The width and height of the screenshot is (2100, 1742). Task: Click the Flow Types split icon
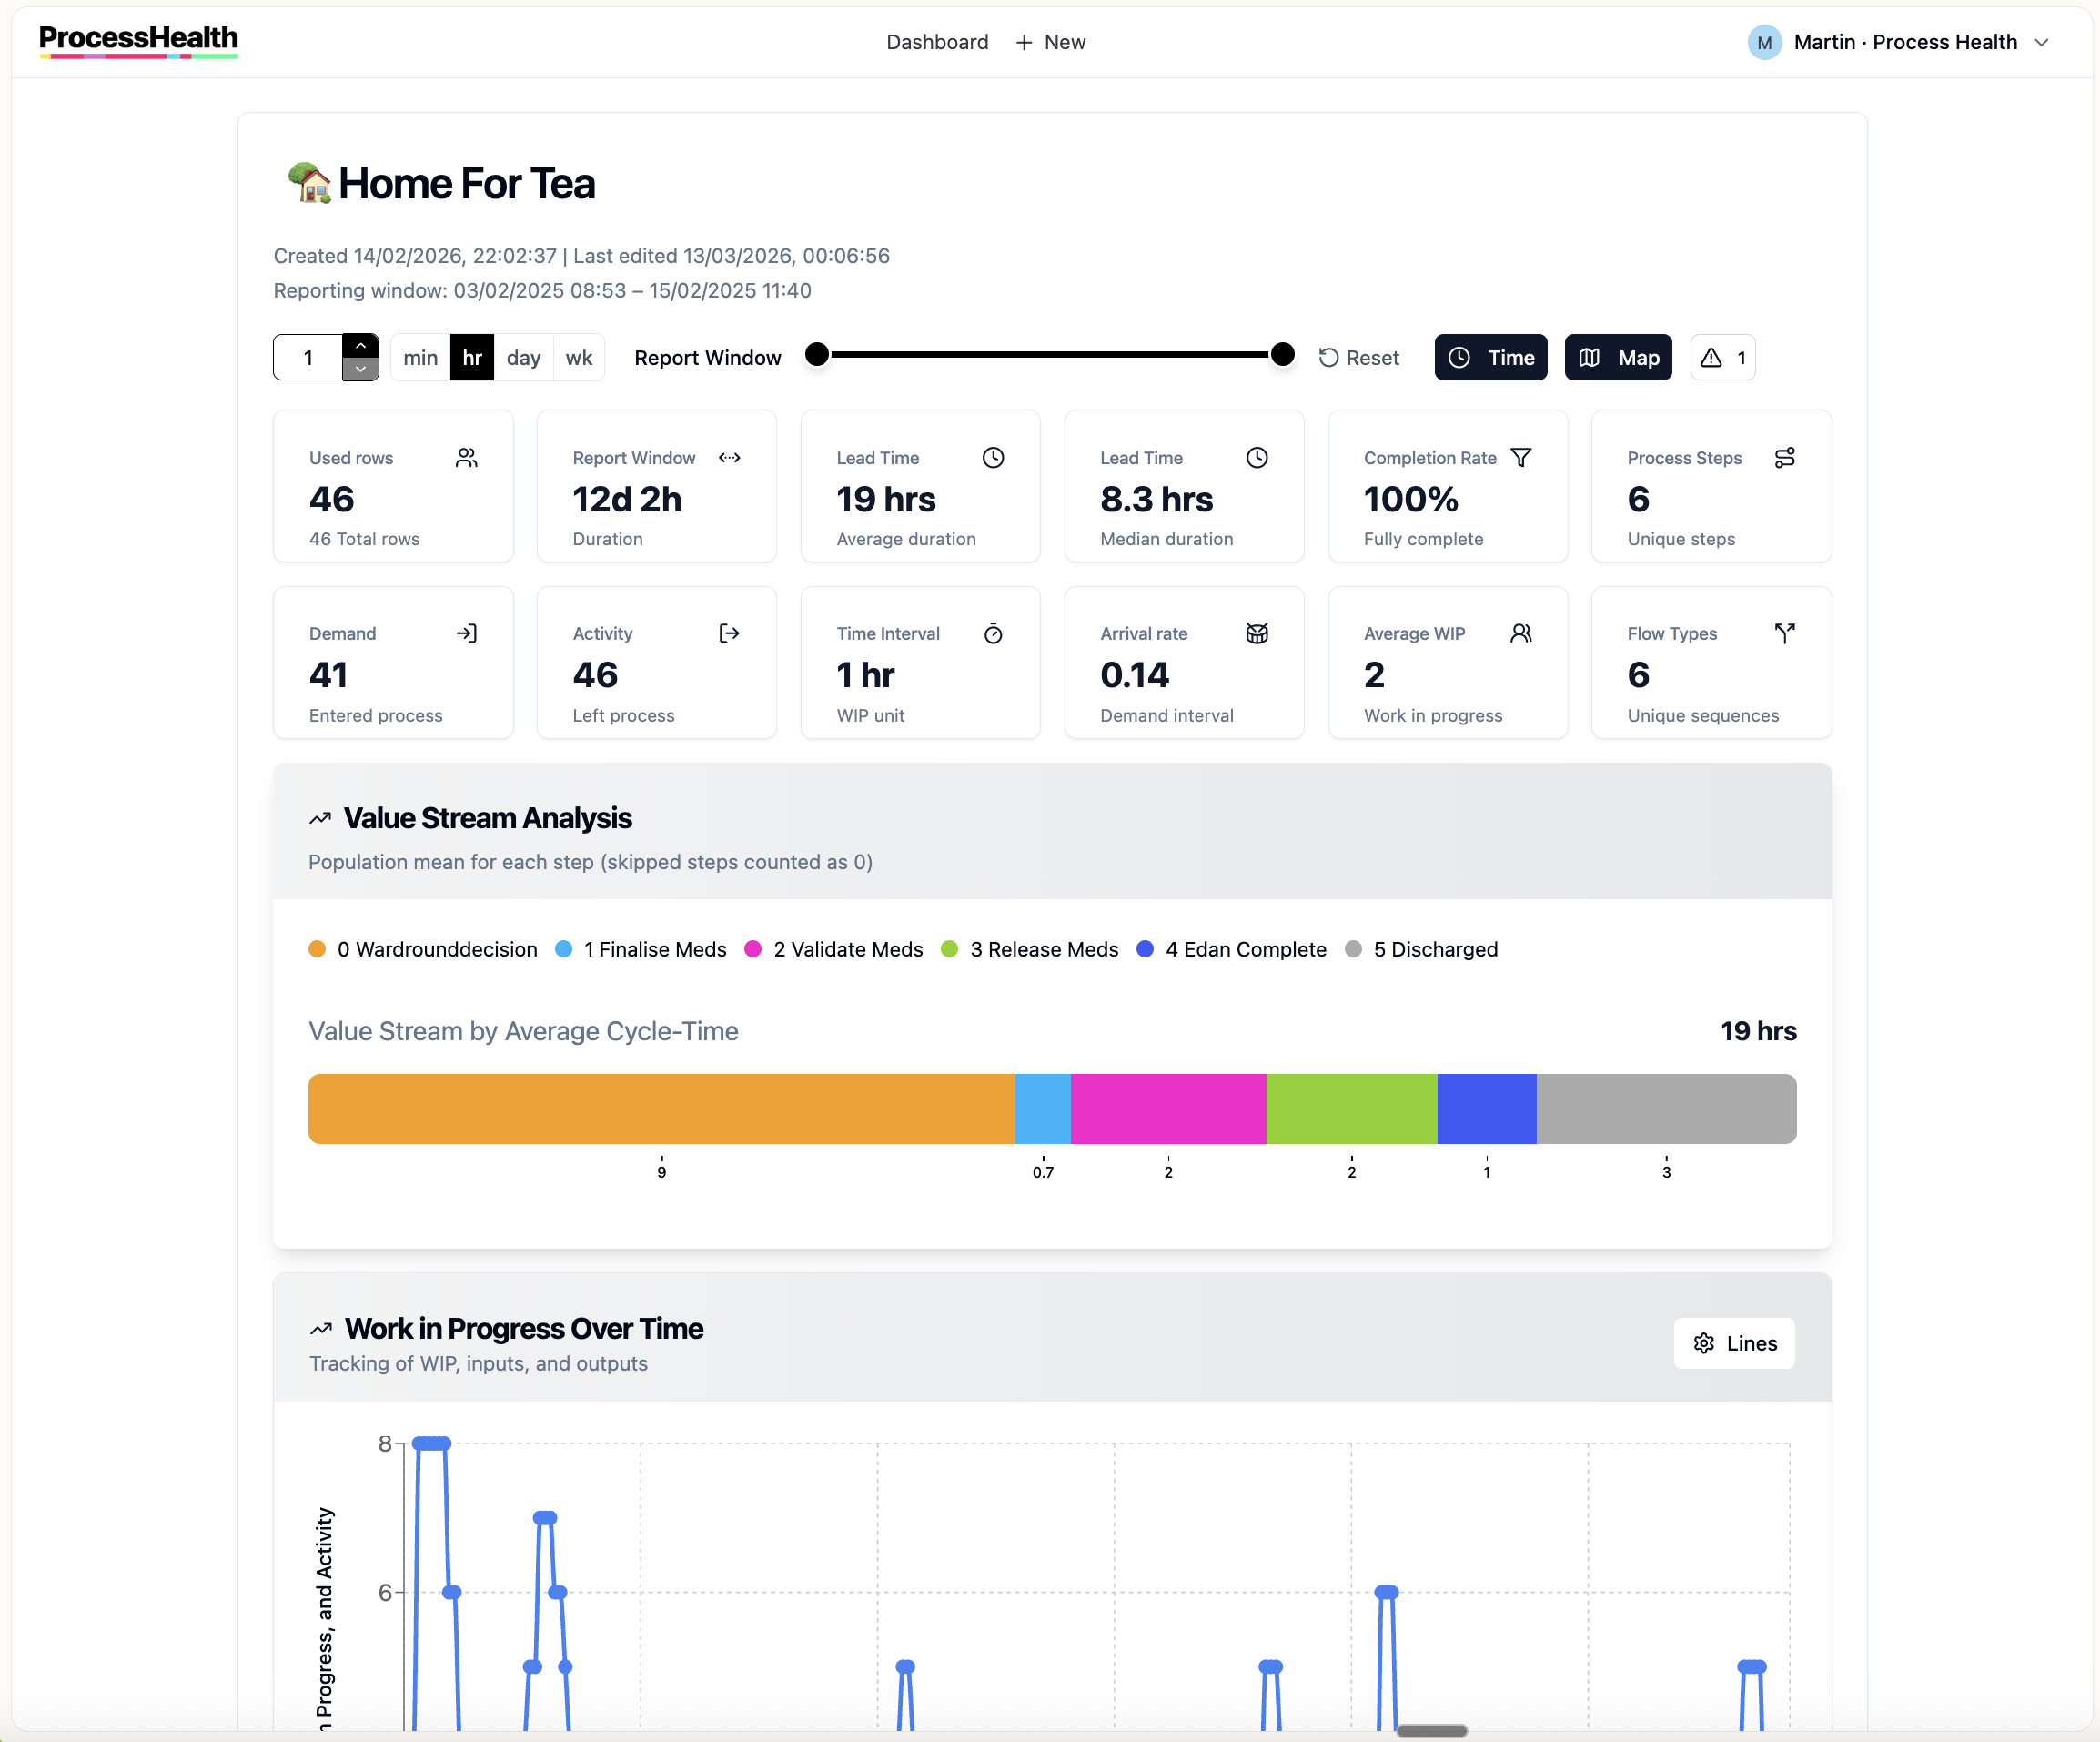(1784, 633)
